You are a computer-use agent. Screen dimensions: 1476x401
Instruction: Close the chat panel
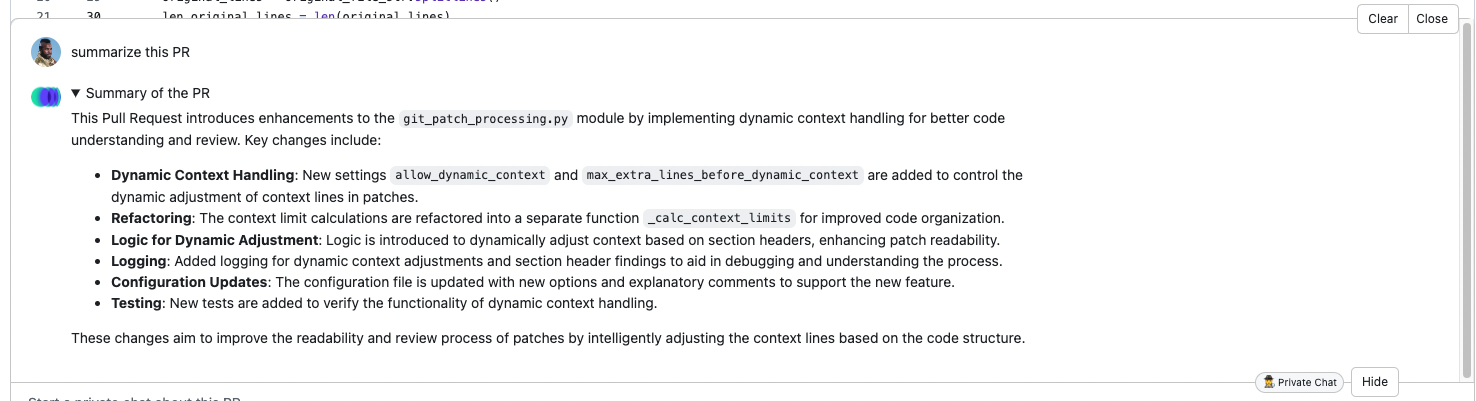[x=1431, y=19]
